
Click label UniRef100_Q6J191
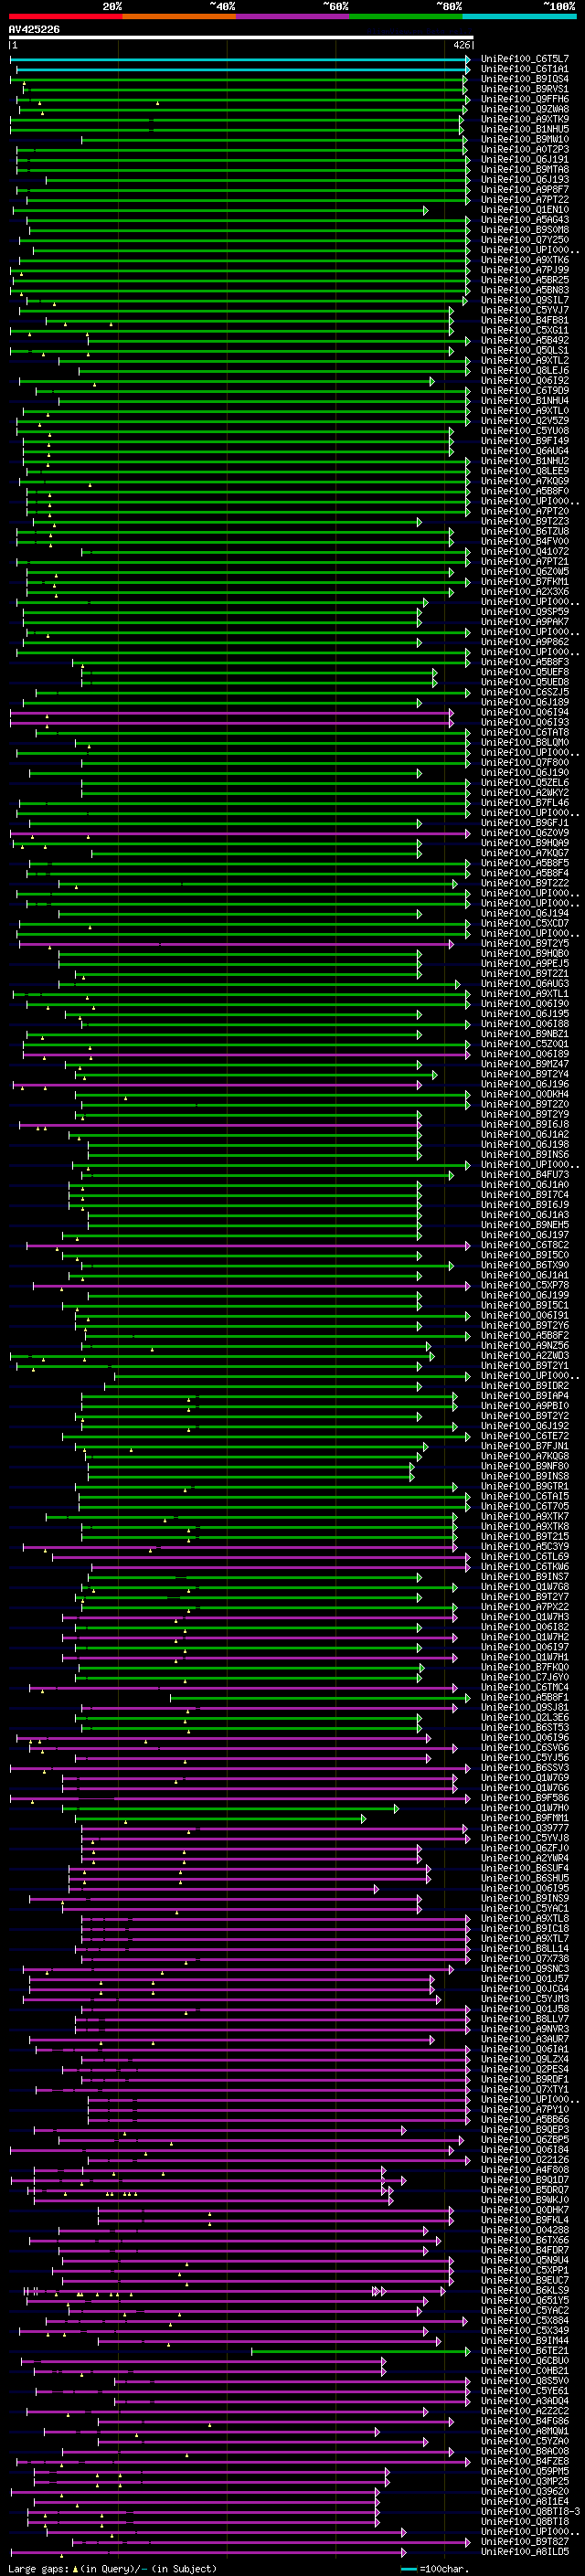525,159
